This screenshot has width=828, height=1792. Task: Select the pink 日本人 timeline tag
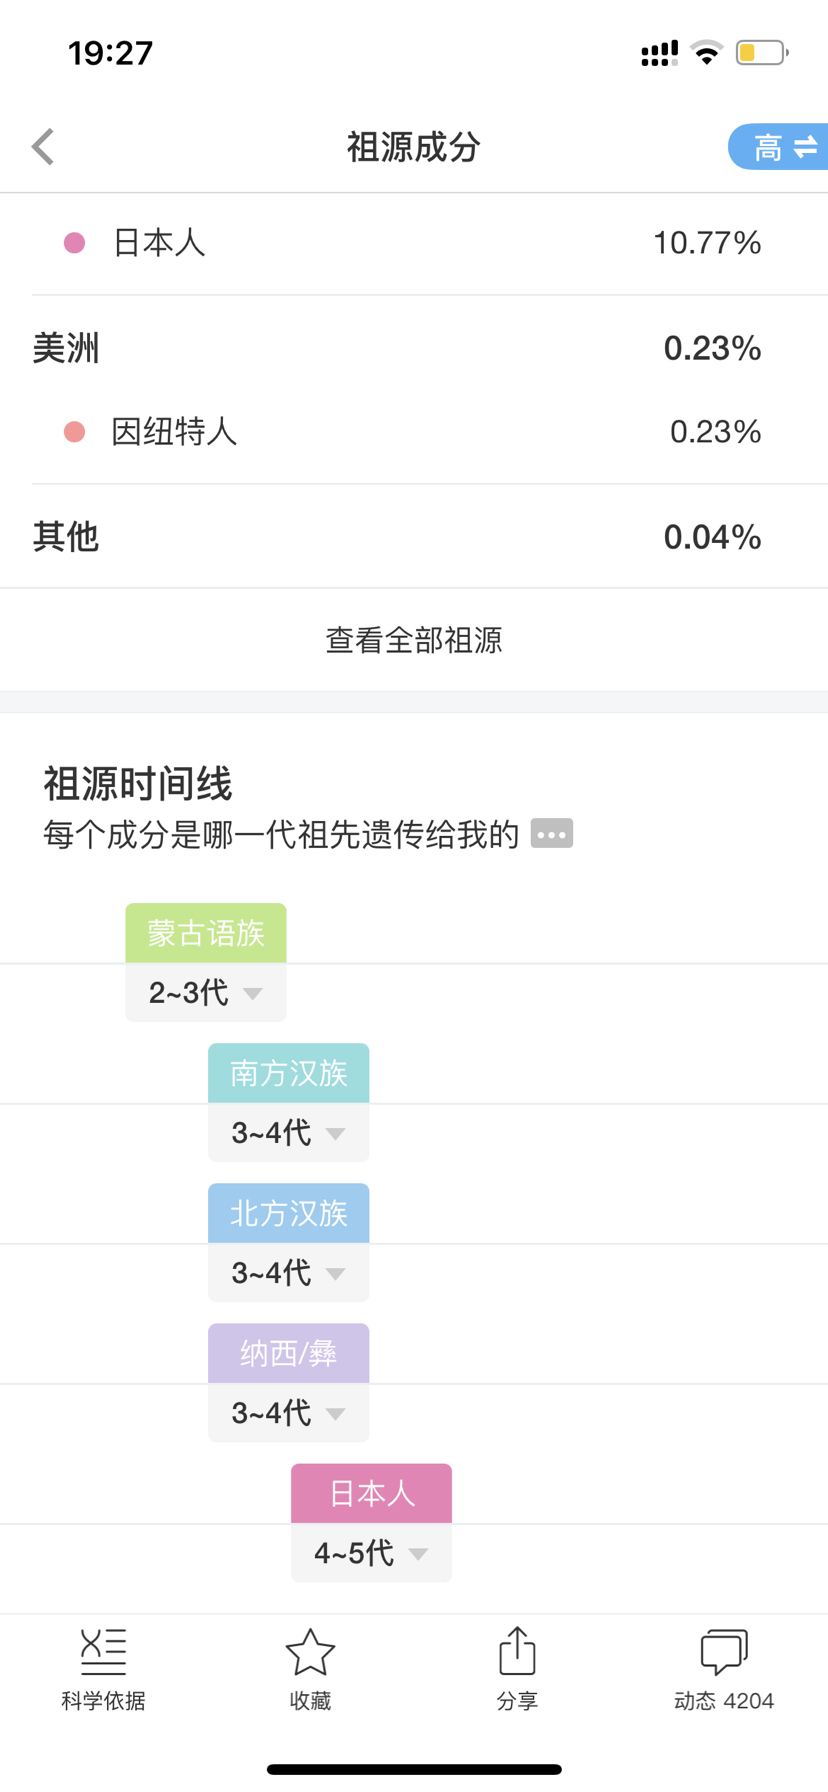[x=371, y=1493]
